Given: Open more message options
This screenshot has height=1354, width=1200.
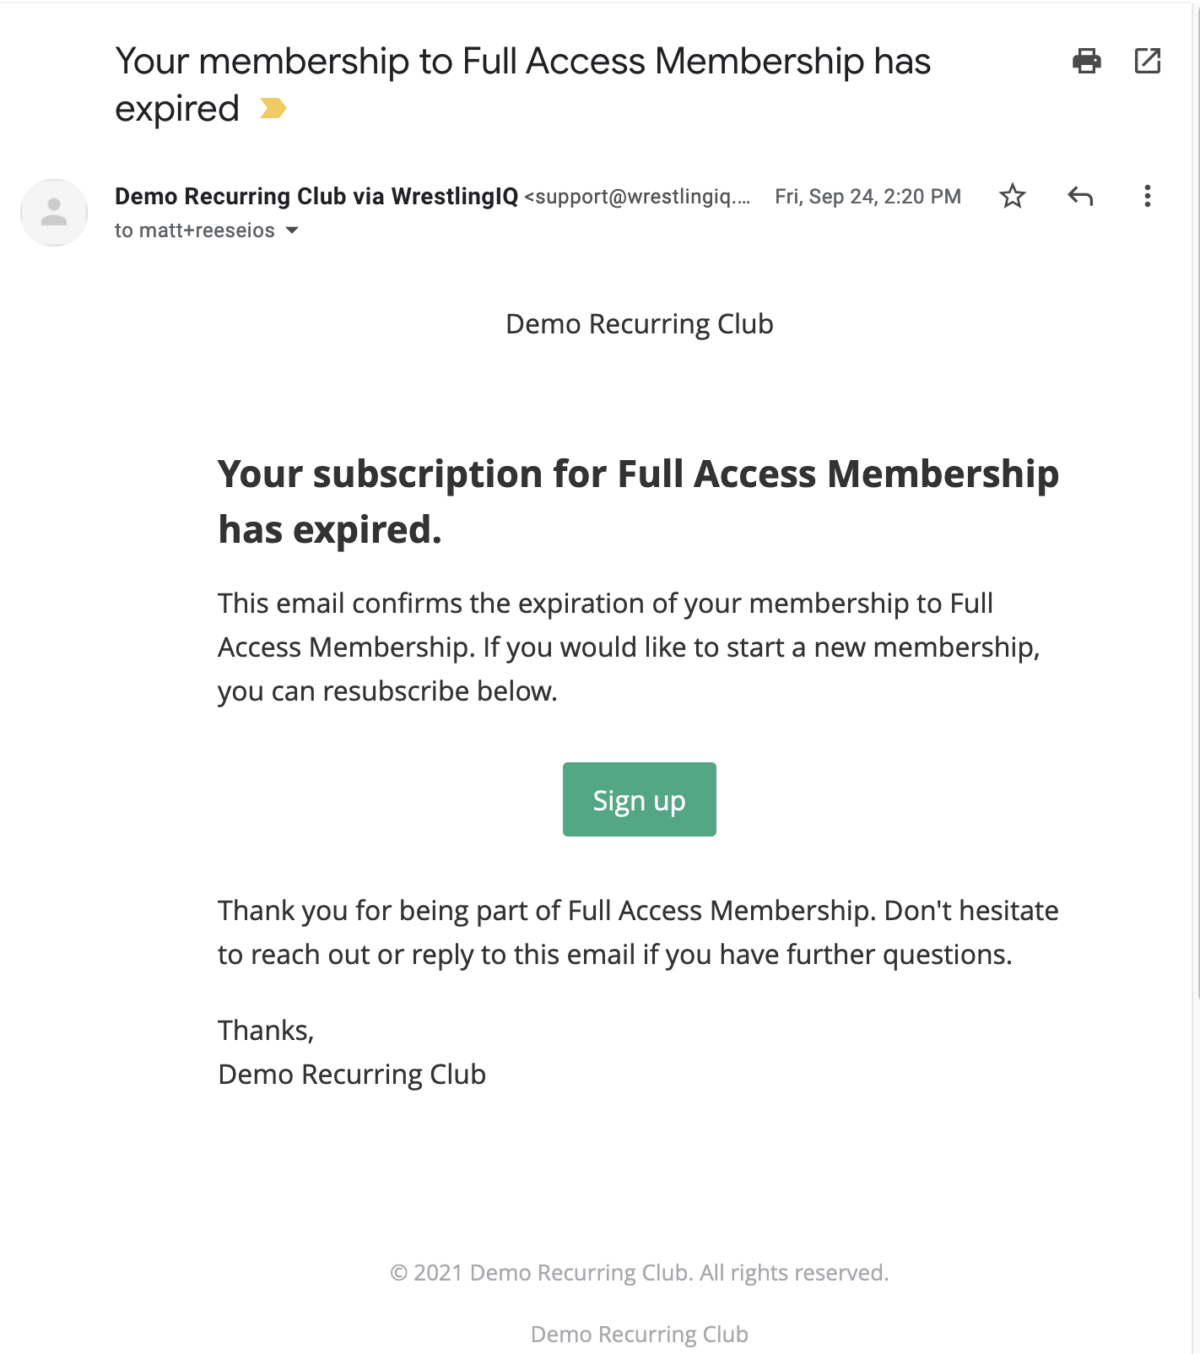Looking at the screenshot, I should click(x=1147, y=196).
